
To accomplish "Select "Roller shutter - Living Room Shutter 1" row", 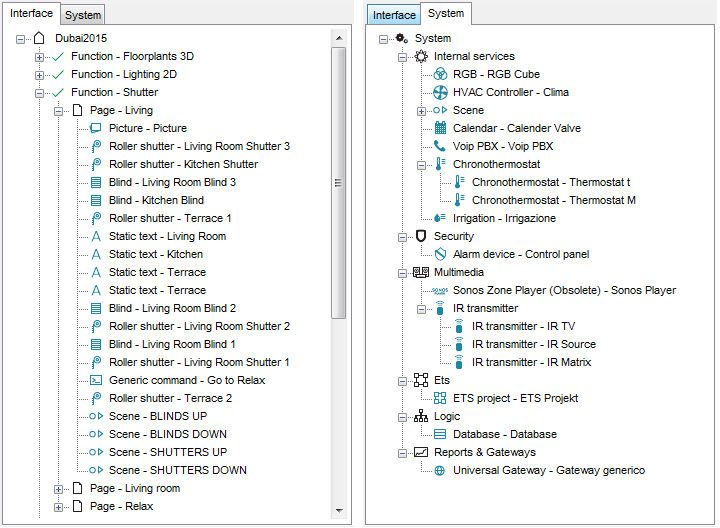I will [199, 362].
